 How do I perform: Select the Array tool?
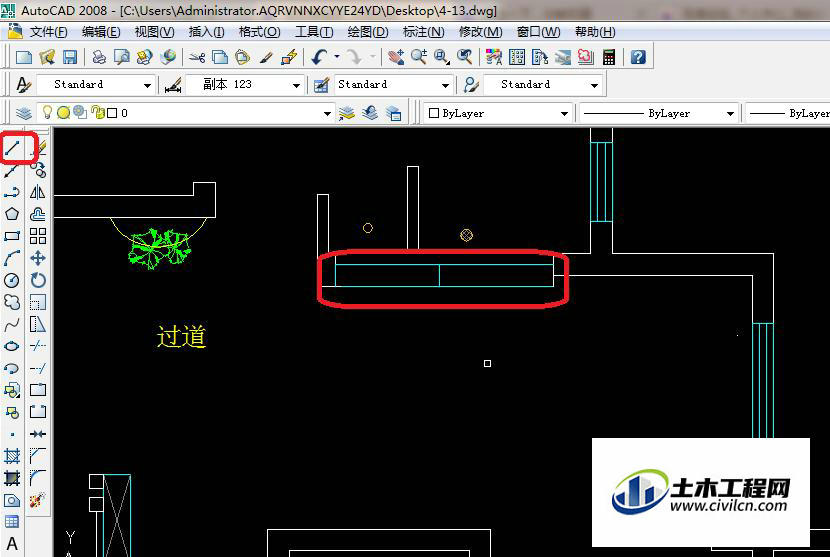(x=38, y=236)
